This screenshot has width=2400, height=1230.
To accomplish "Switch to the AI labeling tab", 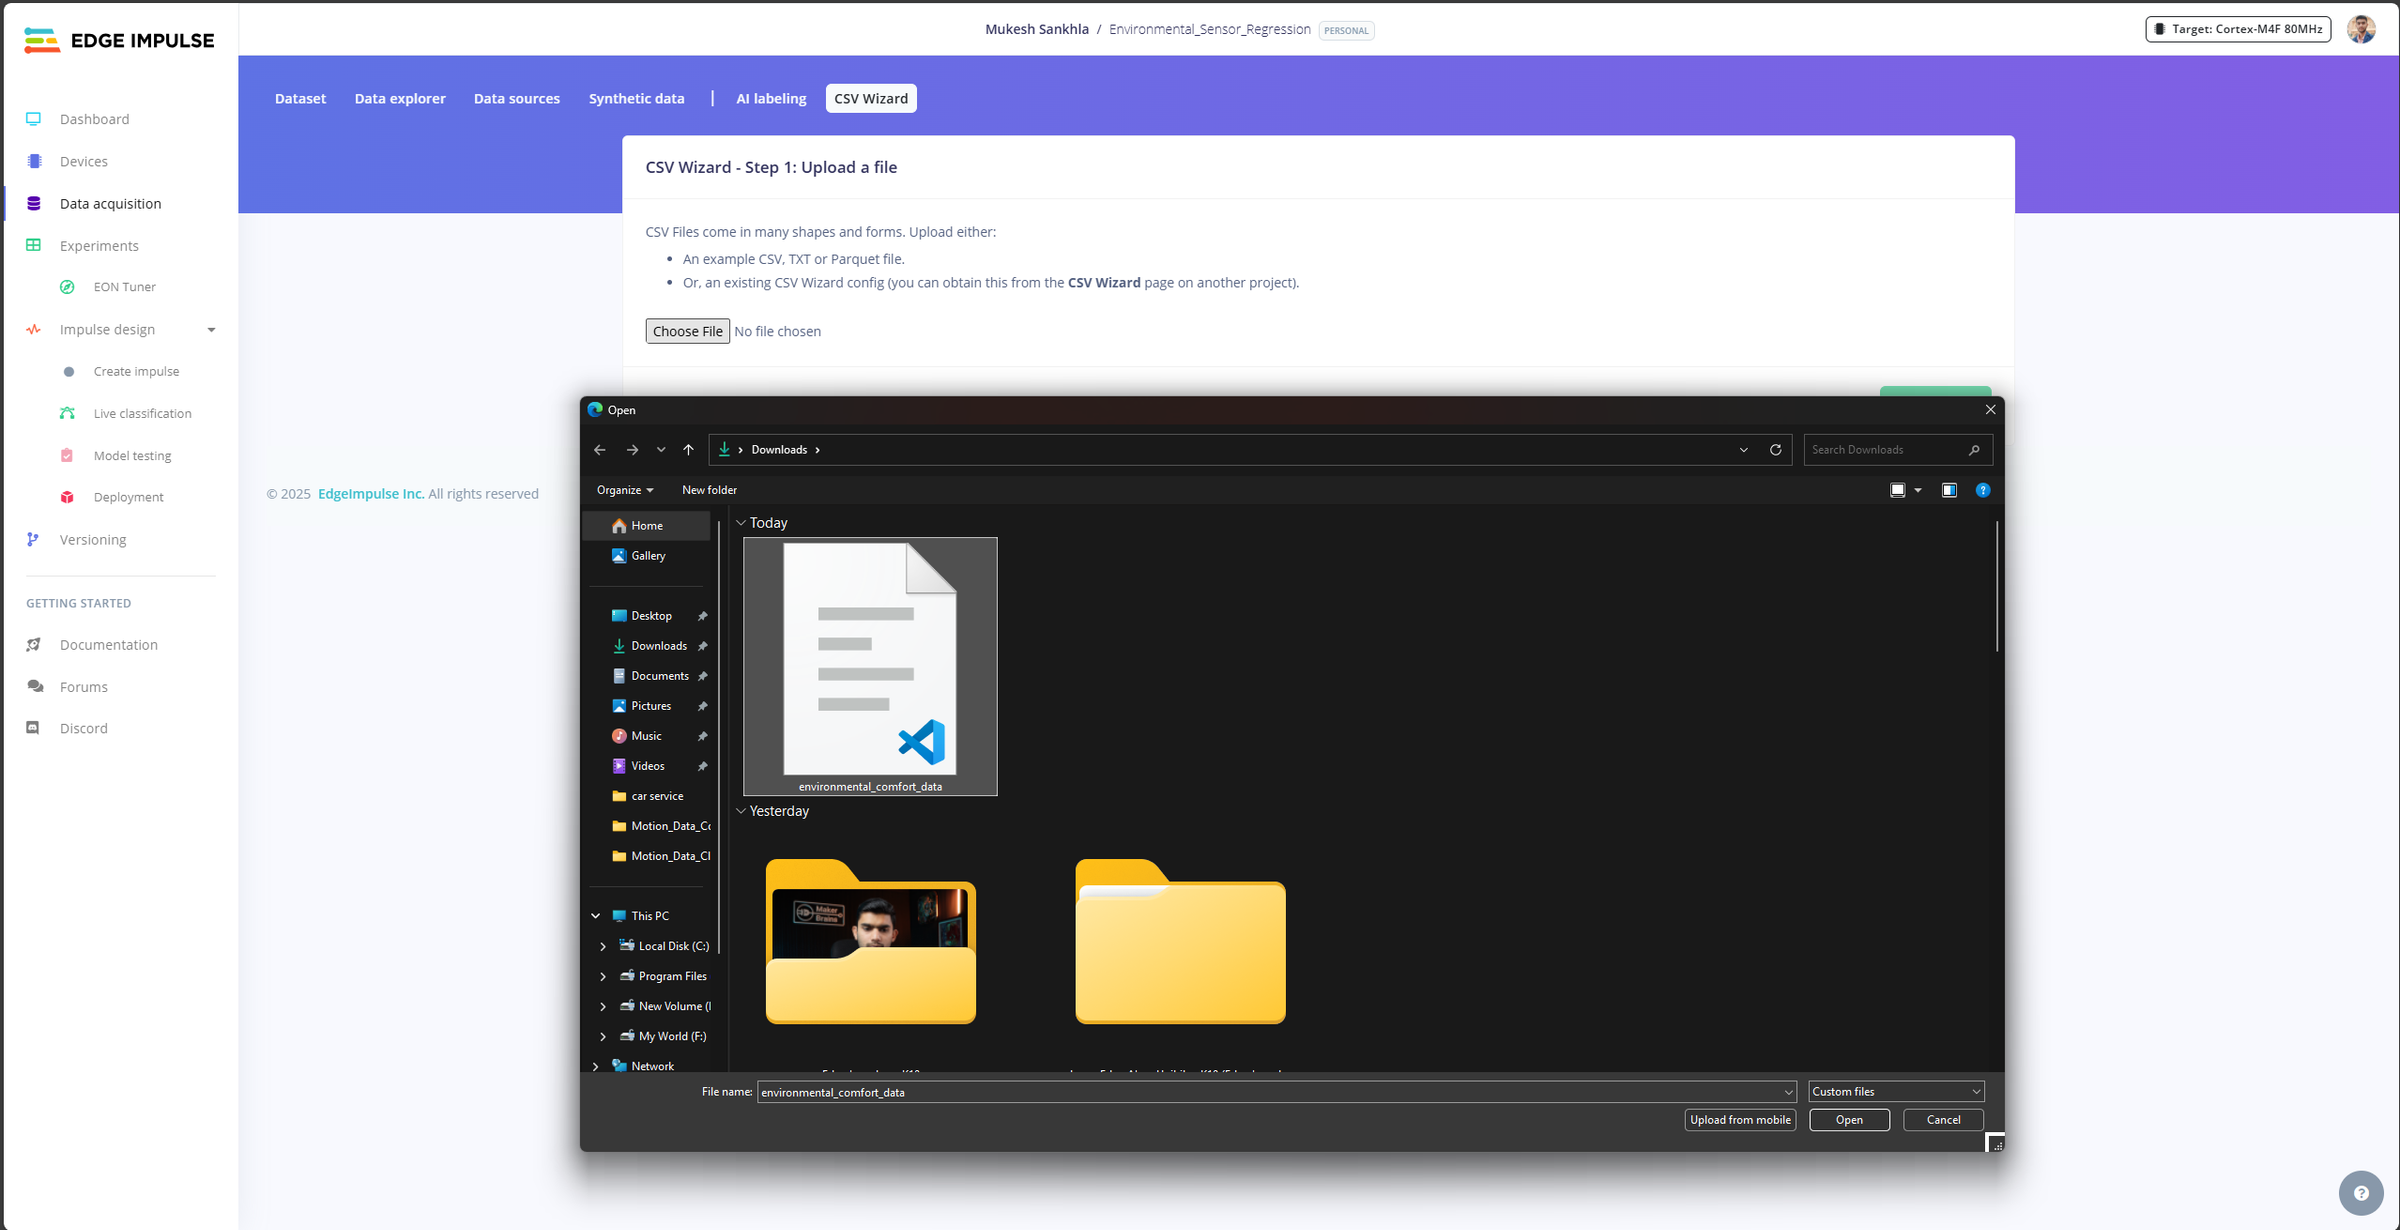I will pos(771,98).
